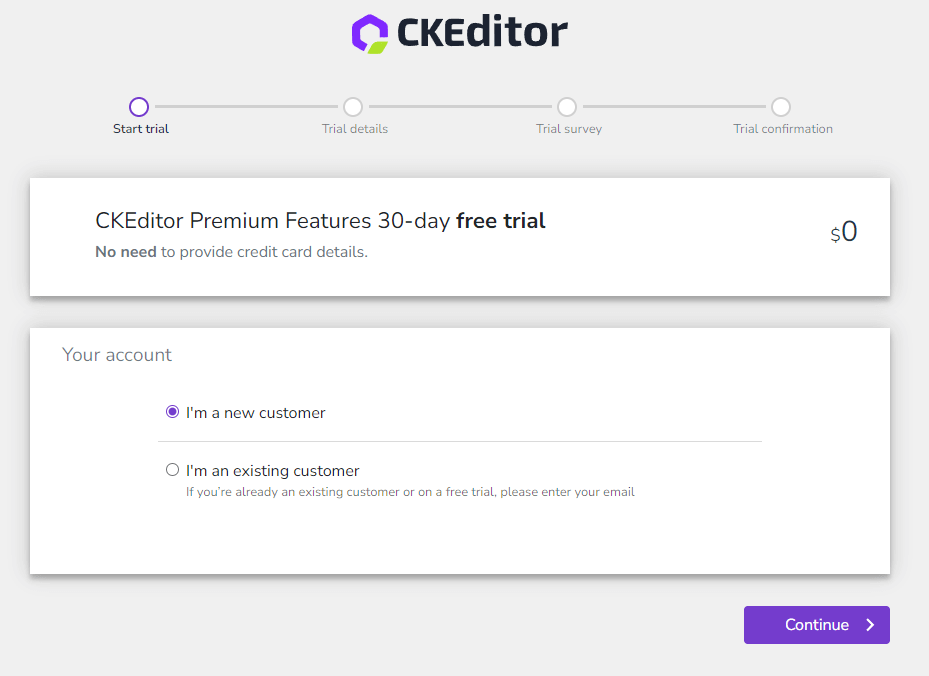Viewport: 929px width, 676px height.
Task: Choose the existing customer radio button
Action: (173, 470)
